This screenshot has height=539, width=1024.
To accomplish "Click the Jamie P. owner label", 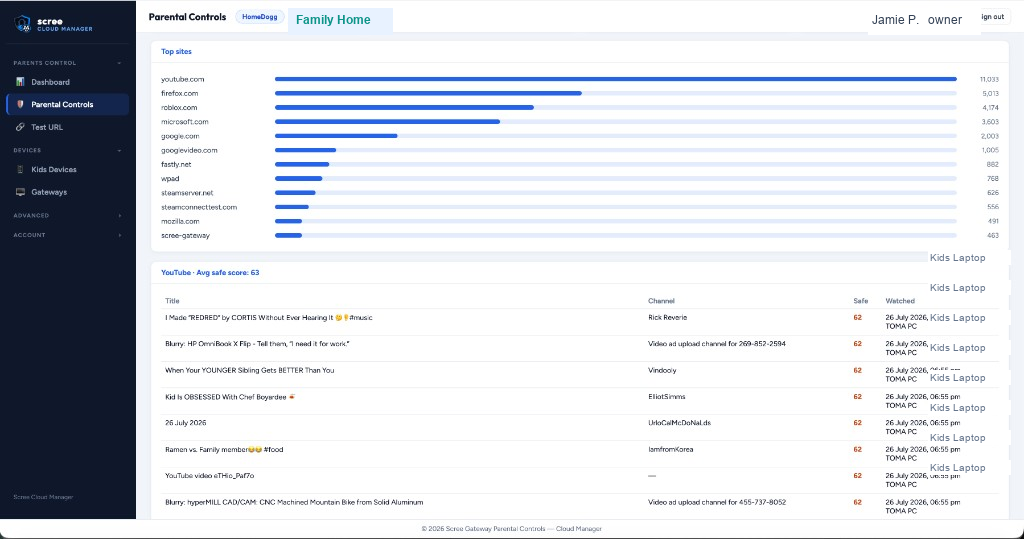I will pos(916,20).
